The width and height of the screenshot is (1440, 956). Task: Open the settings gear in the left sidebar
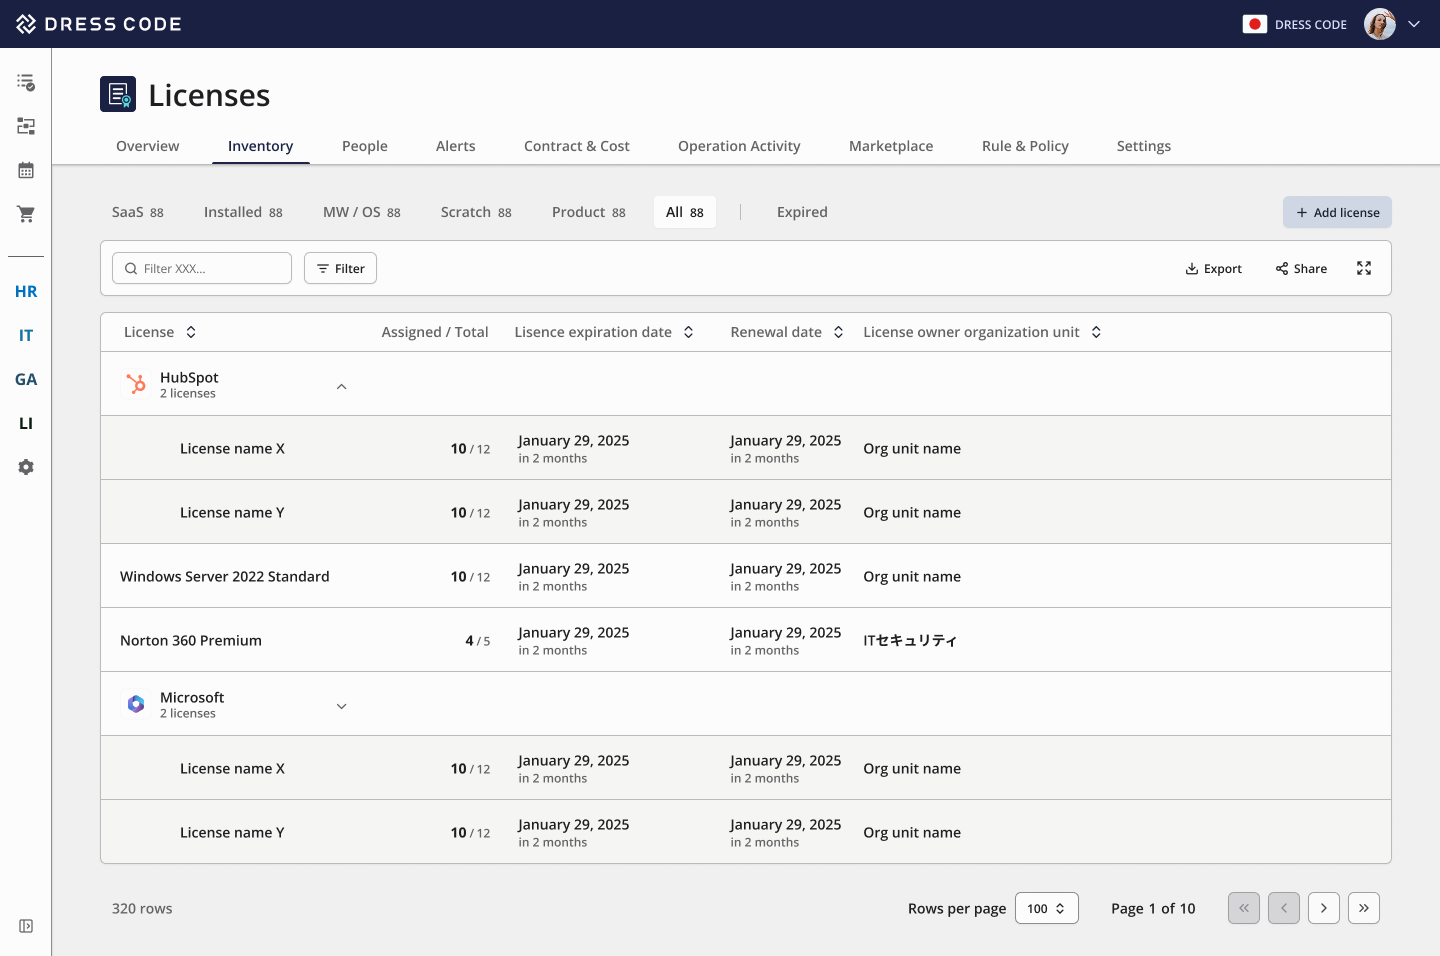pyautogui.click(x=25, y=466)
